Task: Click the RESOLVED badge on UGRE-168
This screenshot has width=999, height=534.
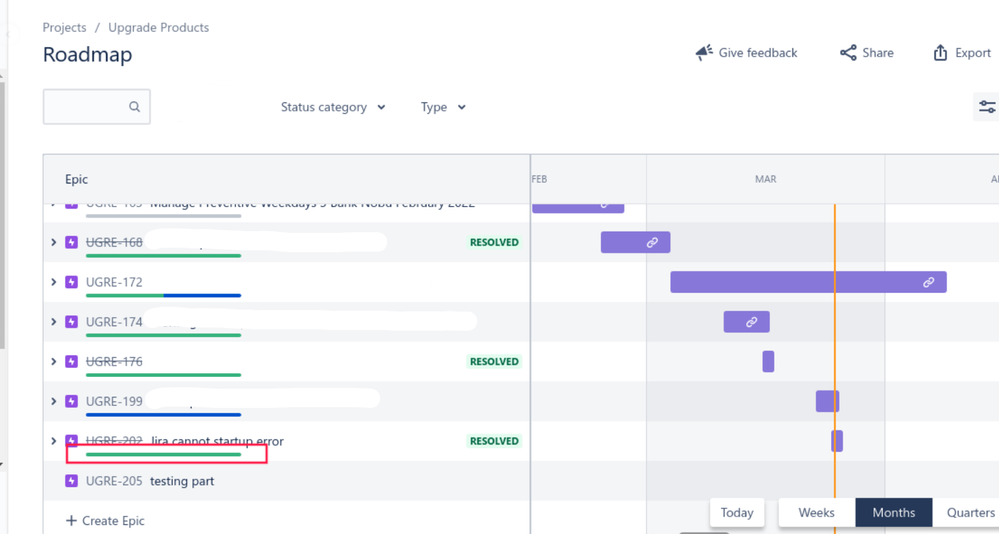Action: click(494, 242)
